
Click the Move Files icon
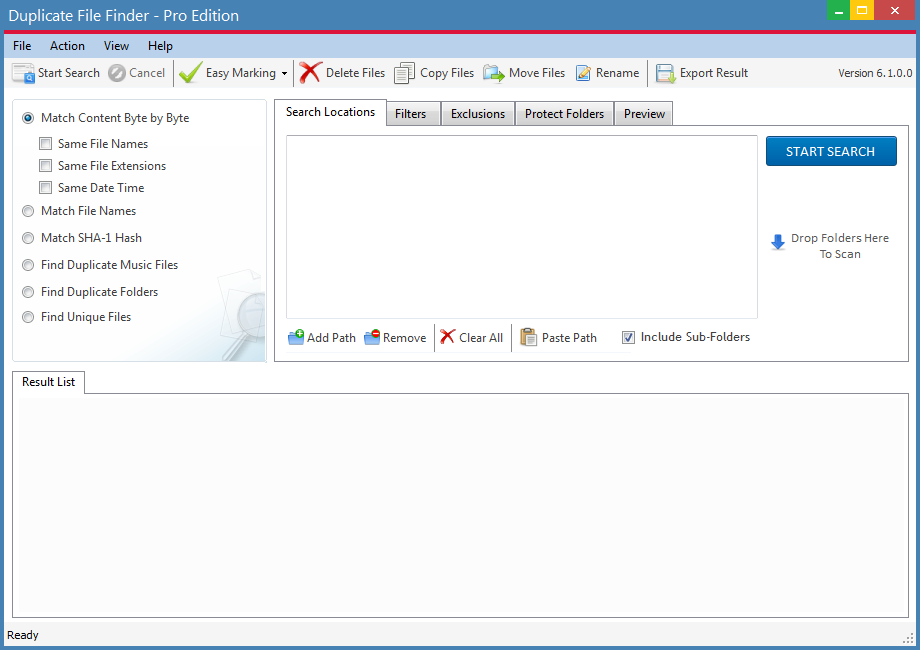pyautogui.click(x=493, y=73)
